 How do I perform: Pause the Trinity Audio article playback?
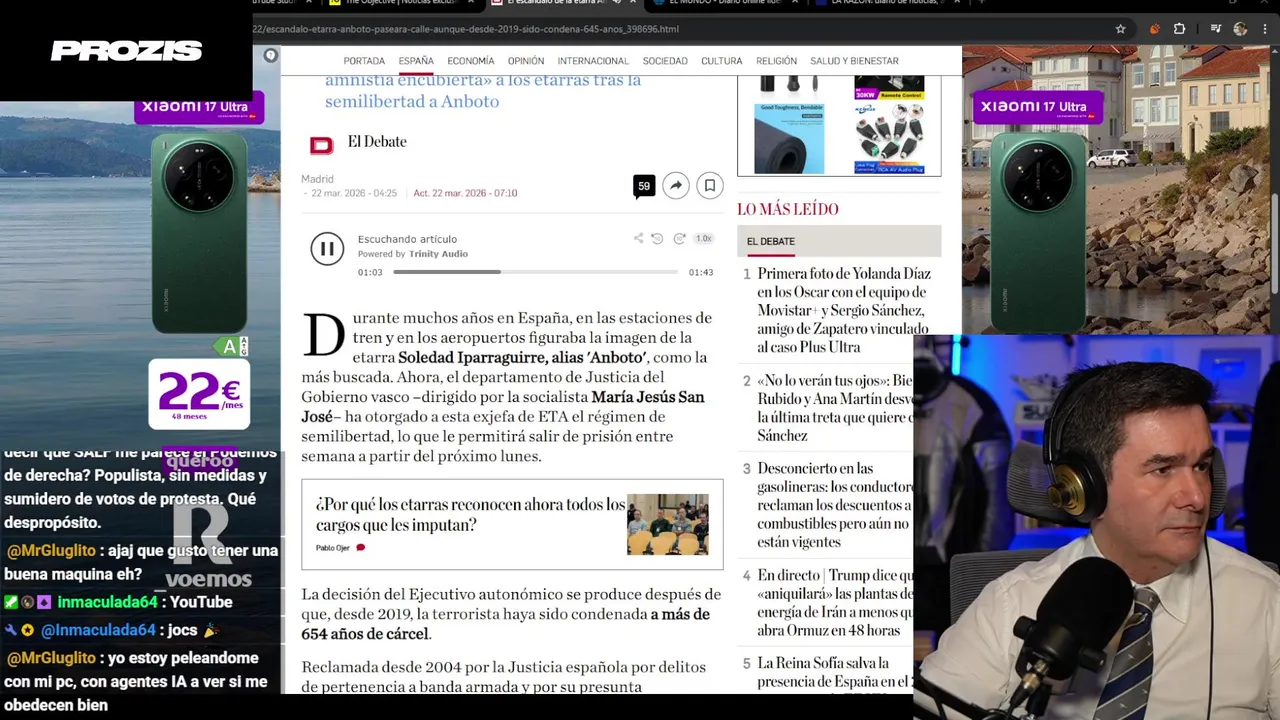327,249
